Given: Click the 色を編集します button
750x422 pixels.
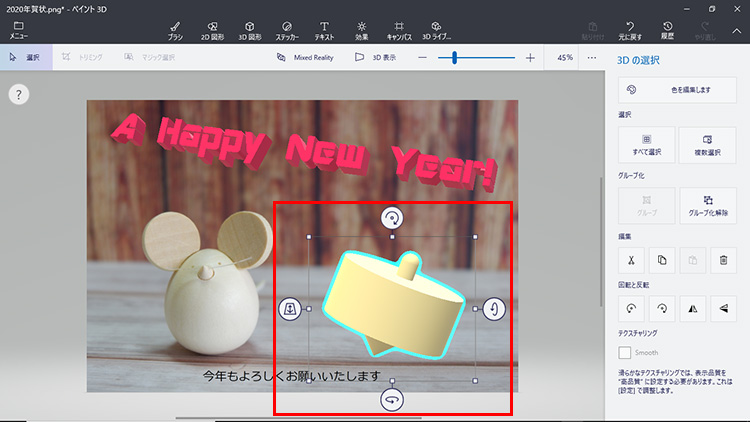Looking at the screenshot, I should (x=677, y=90).
